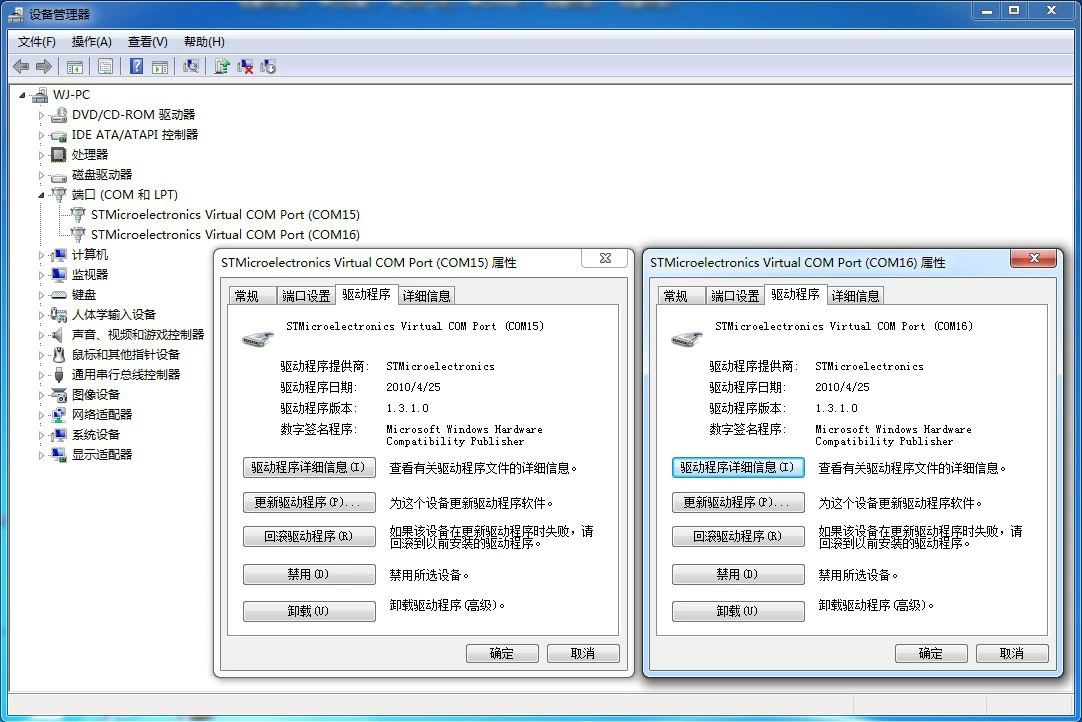Click 确定 in COM16 dialog
This screenshot has height=722, width=1082.
pyautogui.click(x=931, y=653)
